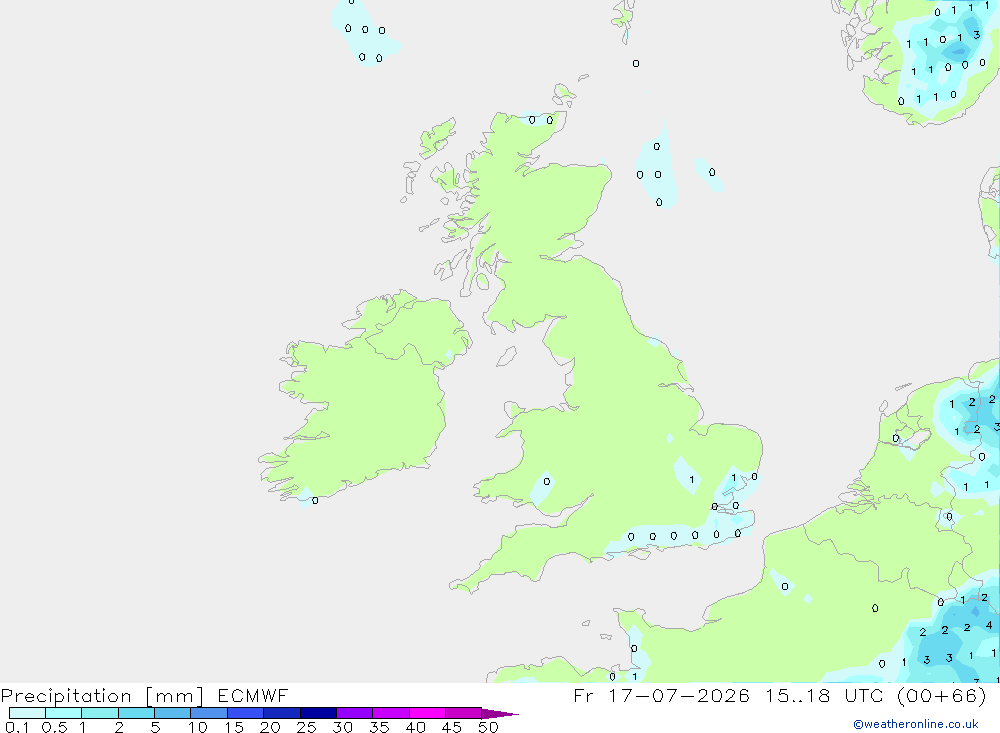Click the '10' legend scale label

pos(198,727)
